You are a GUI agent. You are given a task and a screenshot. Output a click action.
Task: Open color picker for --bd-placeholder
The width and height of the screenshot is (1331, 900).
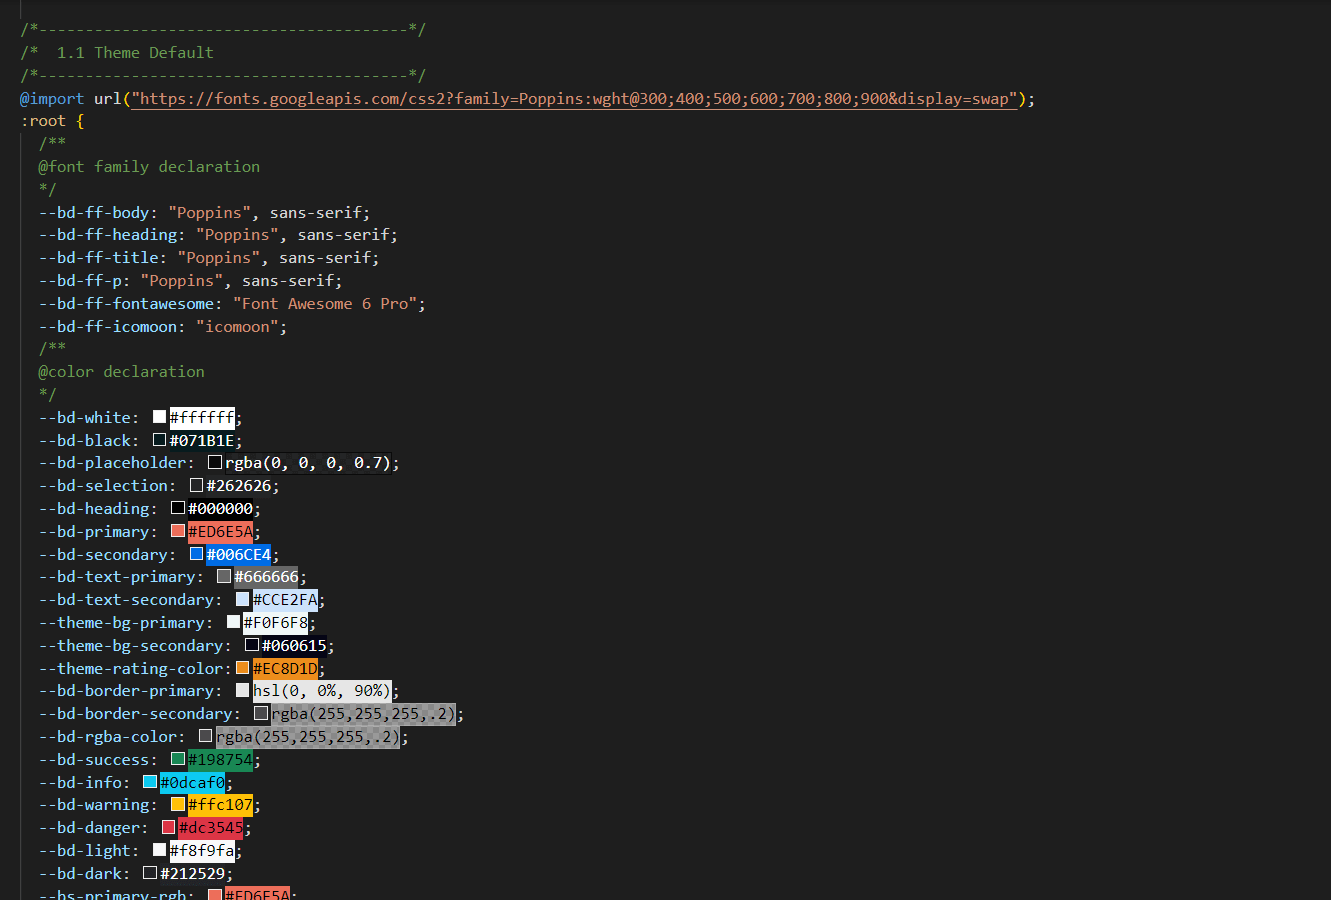point(215,463)
